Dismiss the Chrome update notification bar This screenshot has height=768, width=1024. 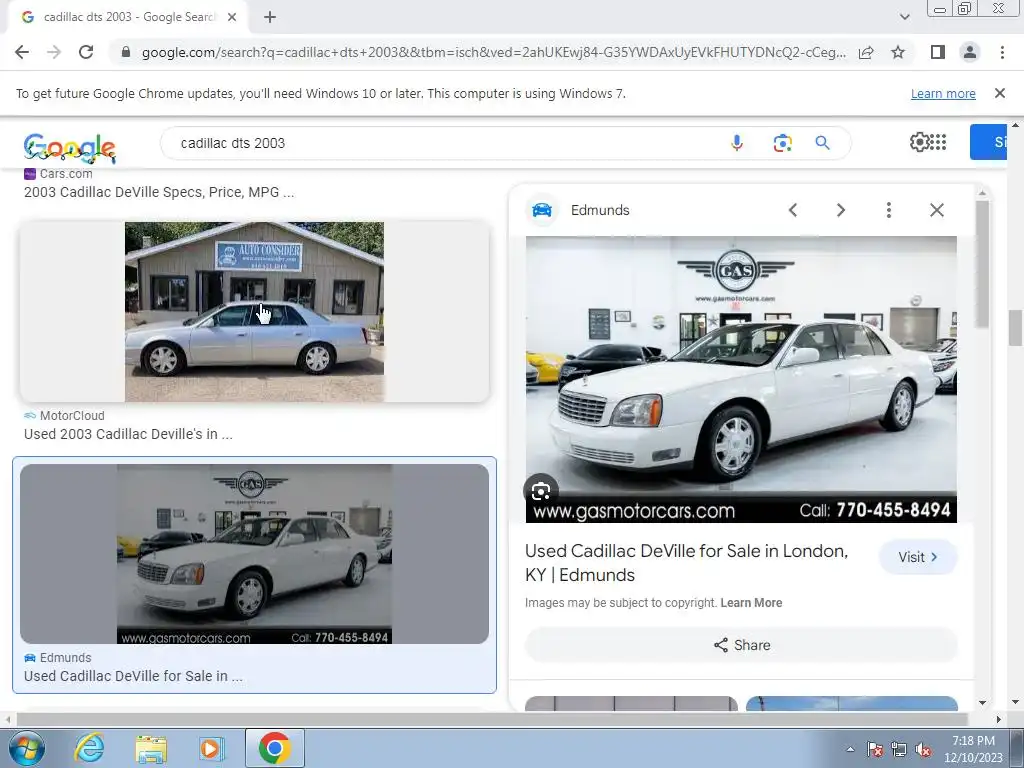point(999,93)
